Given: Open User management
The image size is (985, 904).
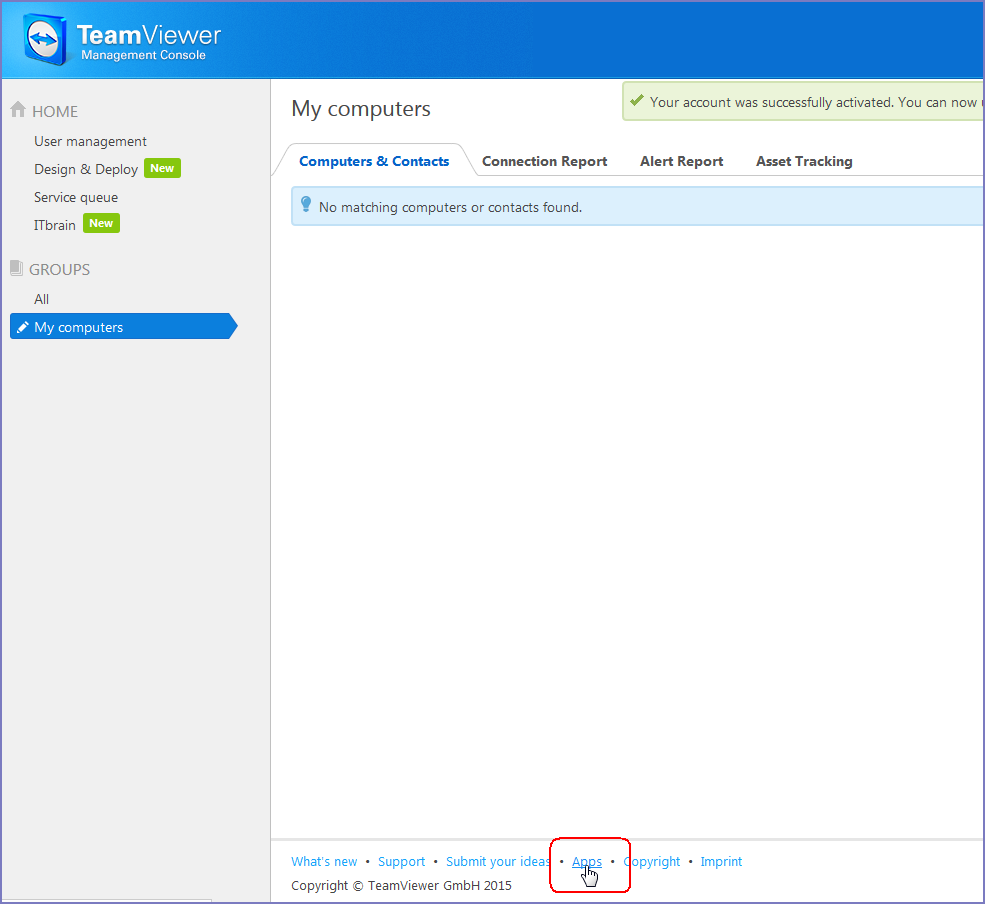Looking at the screenshot, I should [90, 141].
